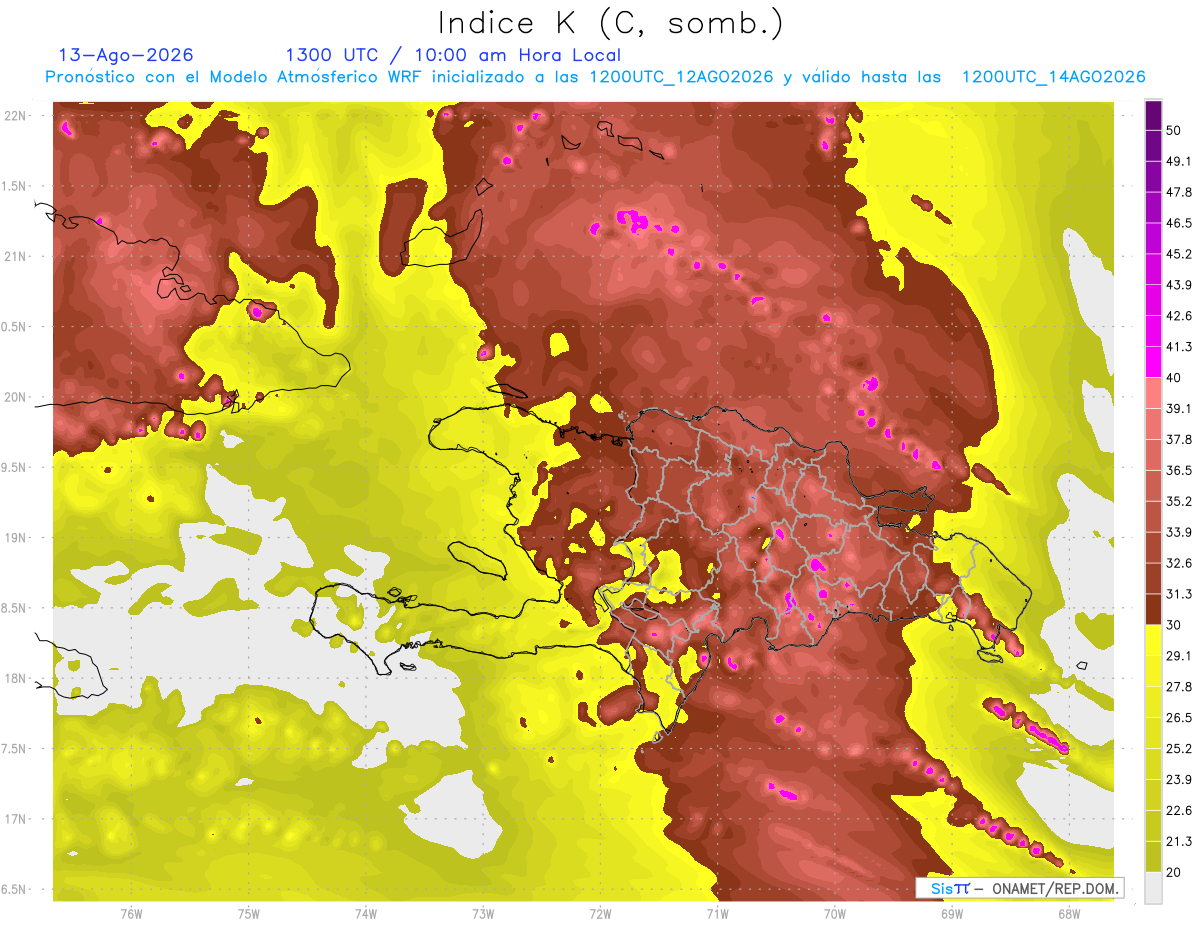Click the legend value '27.8'
This screenshot has height=927, width=1200.
(1179, 687)
